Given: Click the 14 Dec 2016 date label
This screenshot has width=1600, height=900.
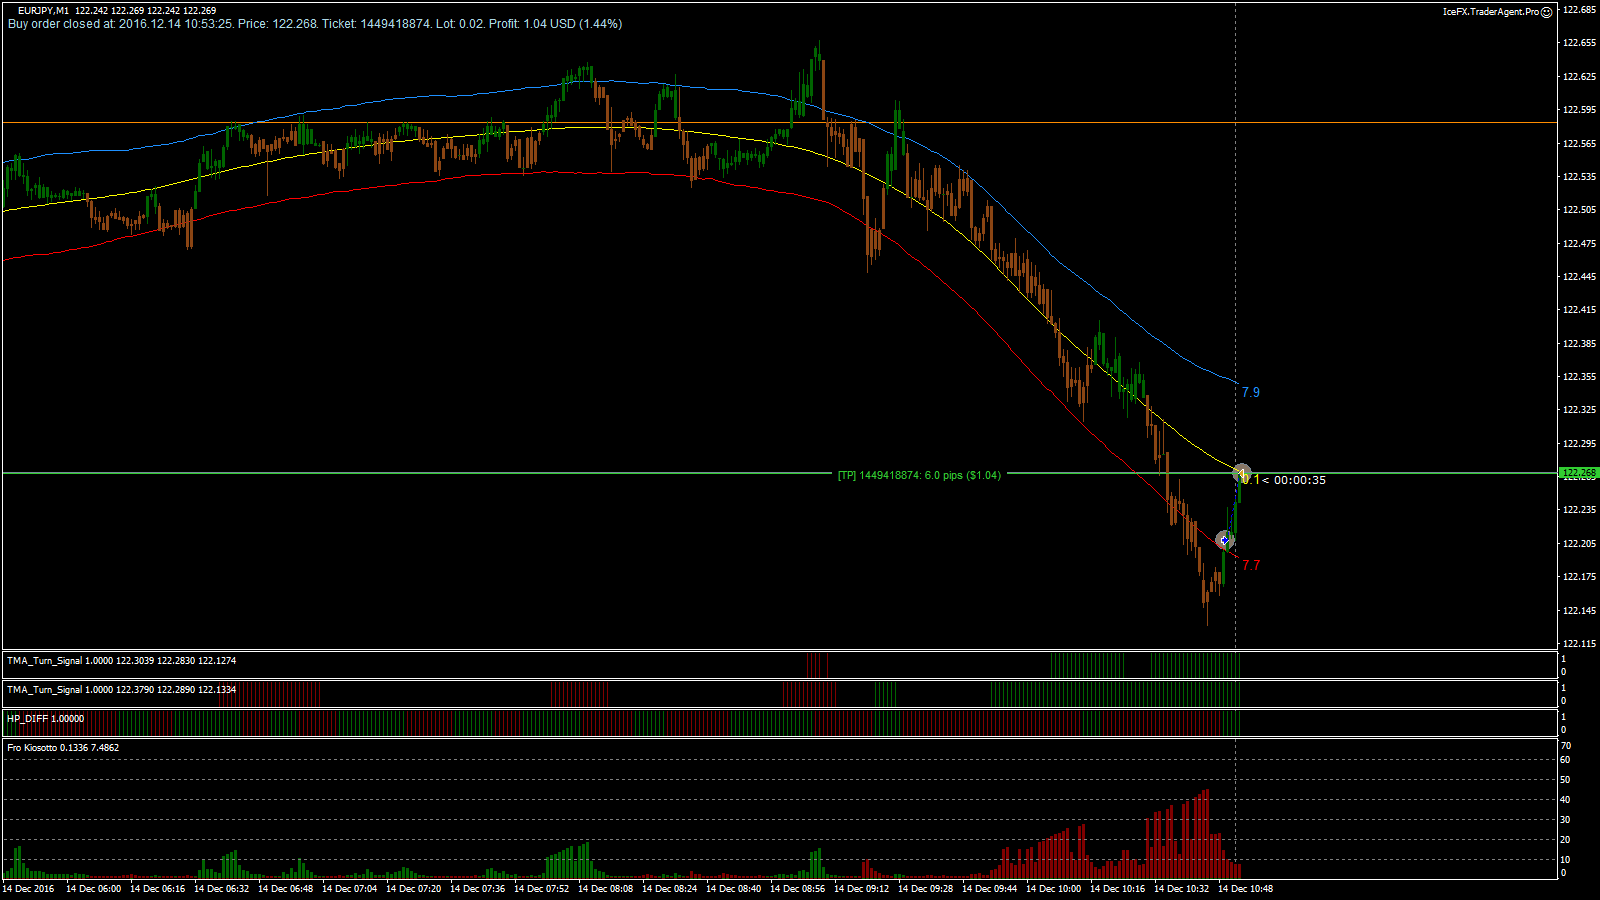Looking at the screenshot, I should [x=29, y=888].
